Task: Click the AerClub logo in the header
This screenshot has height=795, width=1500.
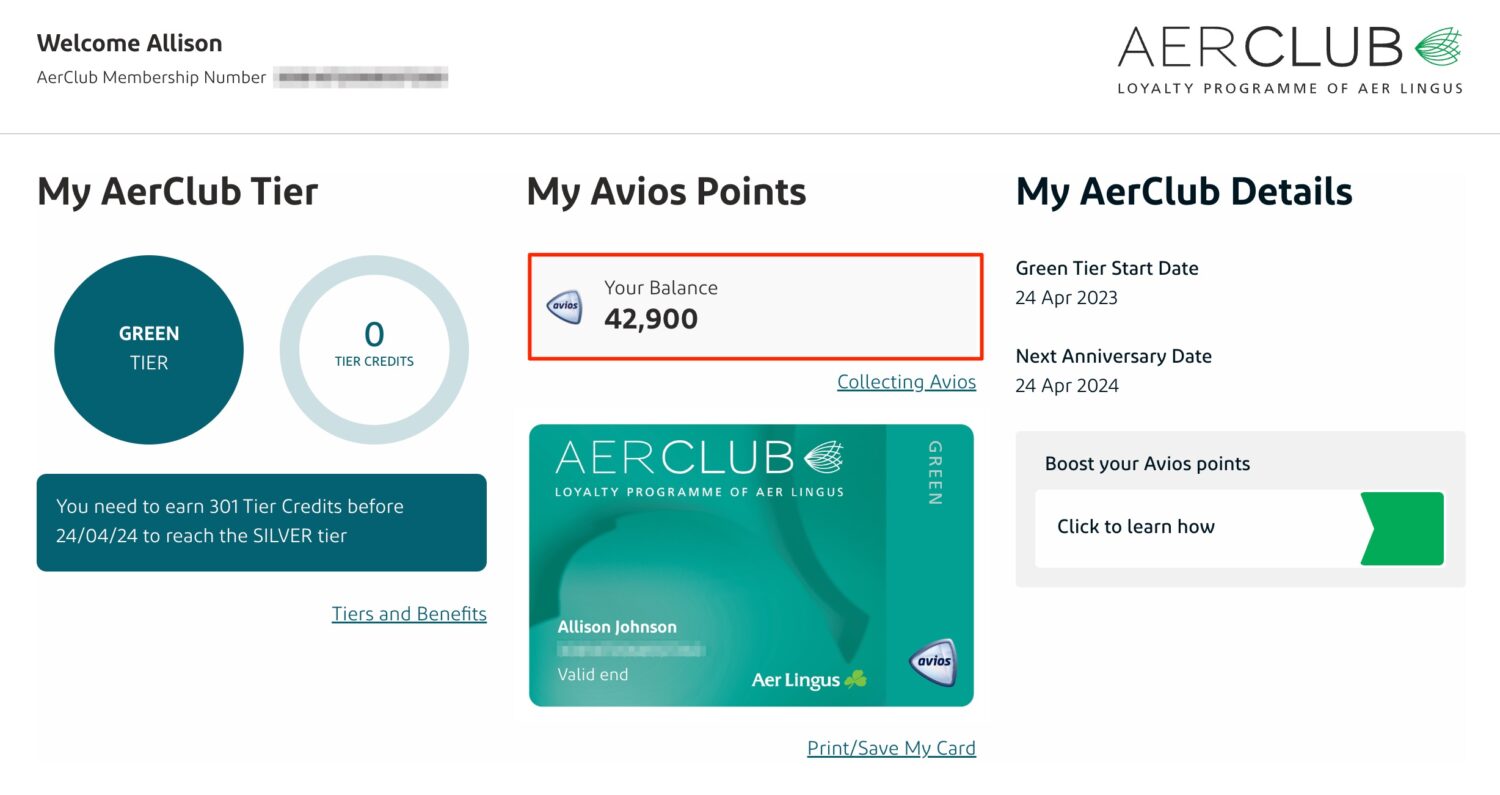Action: 1288,55
